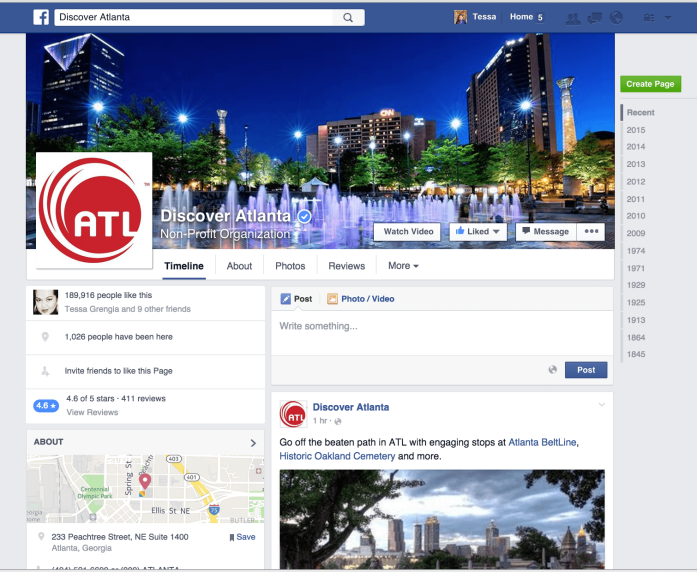Click the blue Post button
Screen dimensions: 697x572
click(586, 370)
